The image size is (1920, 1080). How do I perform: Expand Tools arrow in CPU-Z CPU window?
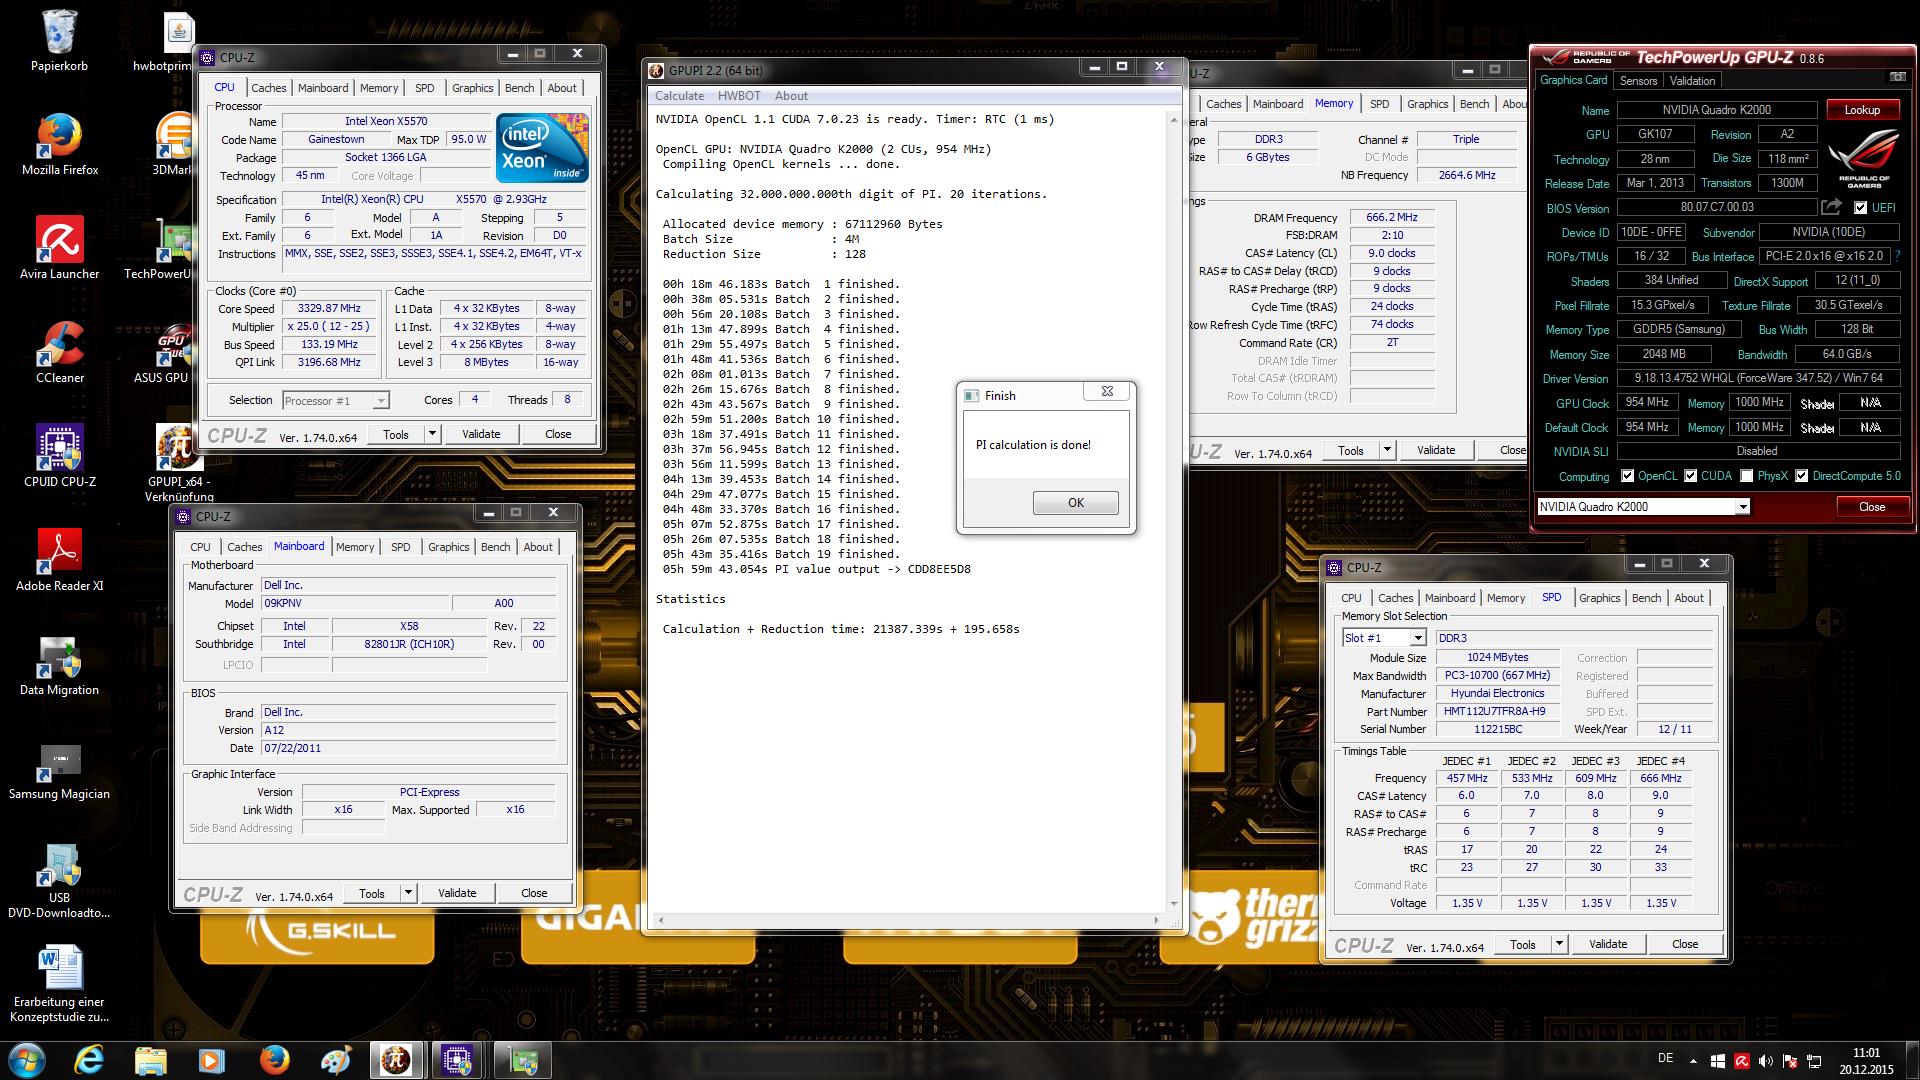pyautogui.click(x=432, y=434)
